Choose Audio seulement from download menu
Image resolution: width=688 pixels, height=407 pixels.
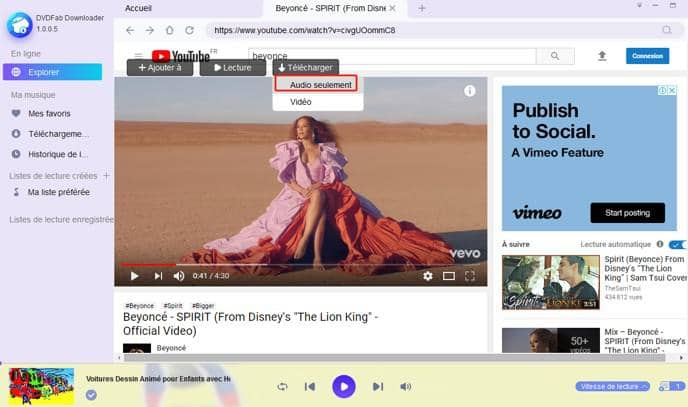(x=316, y=85)
